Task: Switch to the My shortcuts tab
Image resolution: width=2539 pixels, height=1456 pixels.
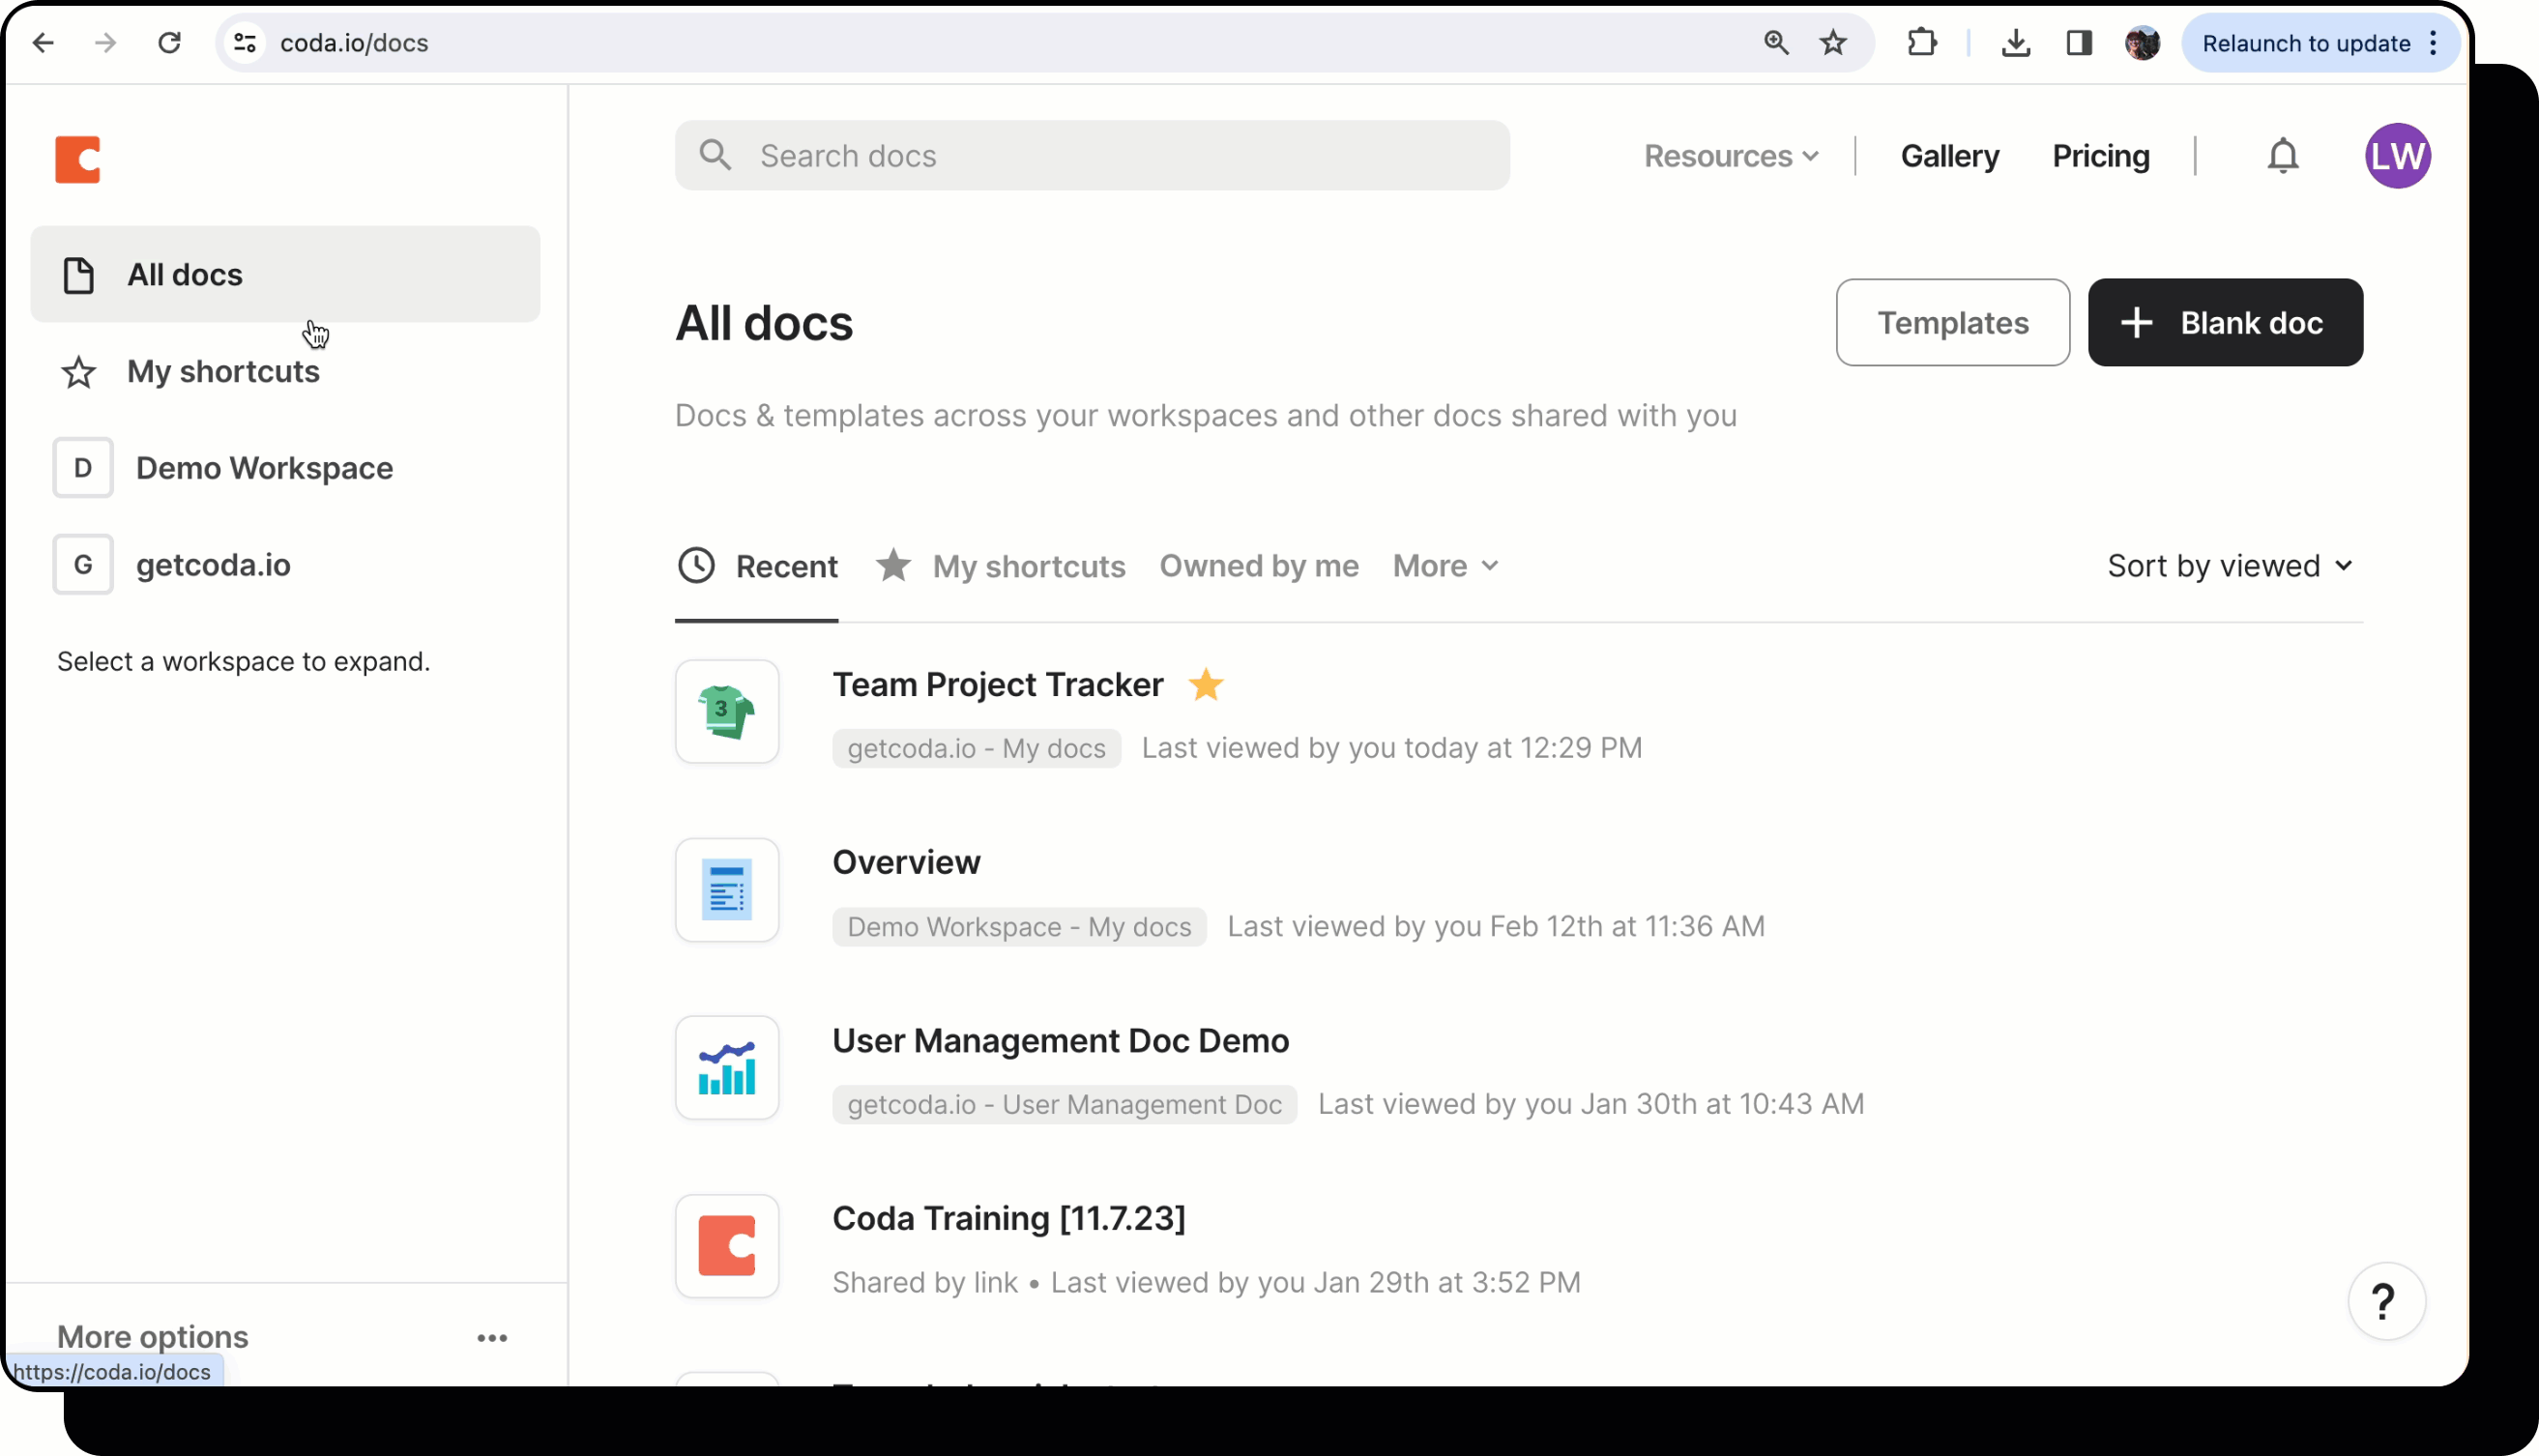Action: click(x=1027, y=566)
